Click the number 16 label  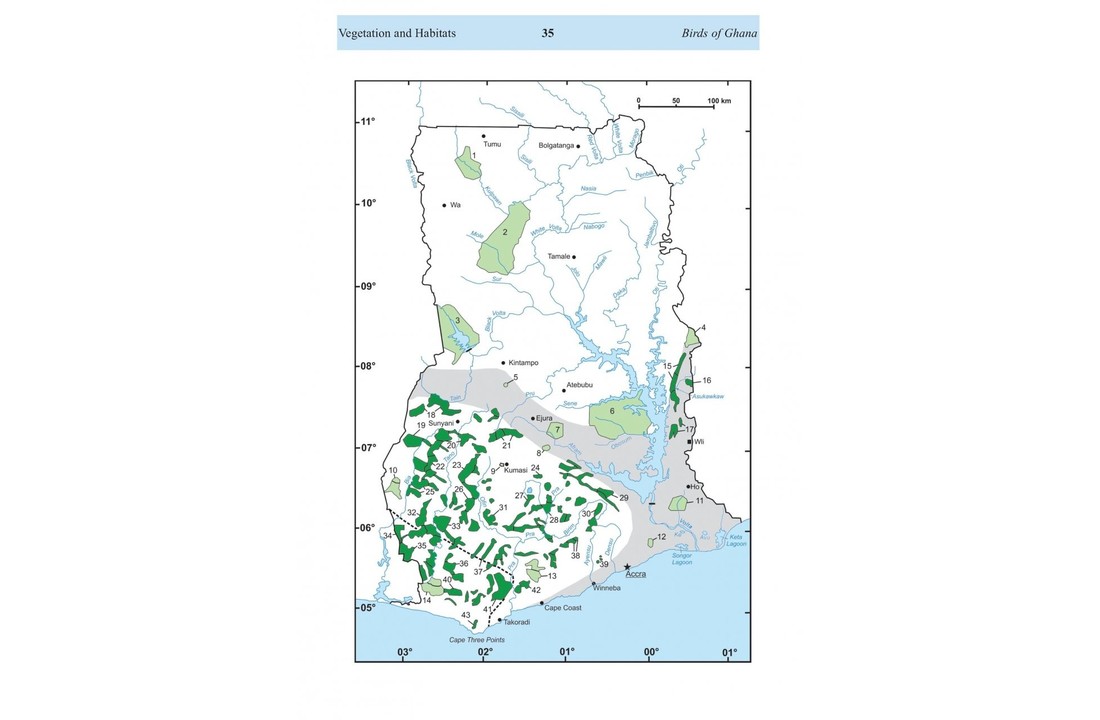pyautogui.click(x=706, y=380)
